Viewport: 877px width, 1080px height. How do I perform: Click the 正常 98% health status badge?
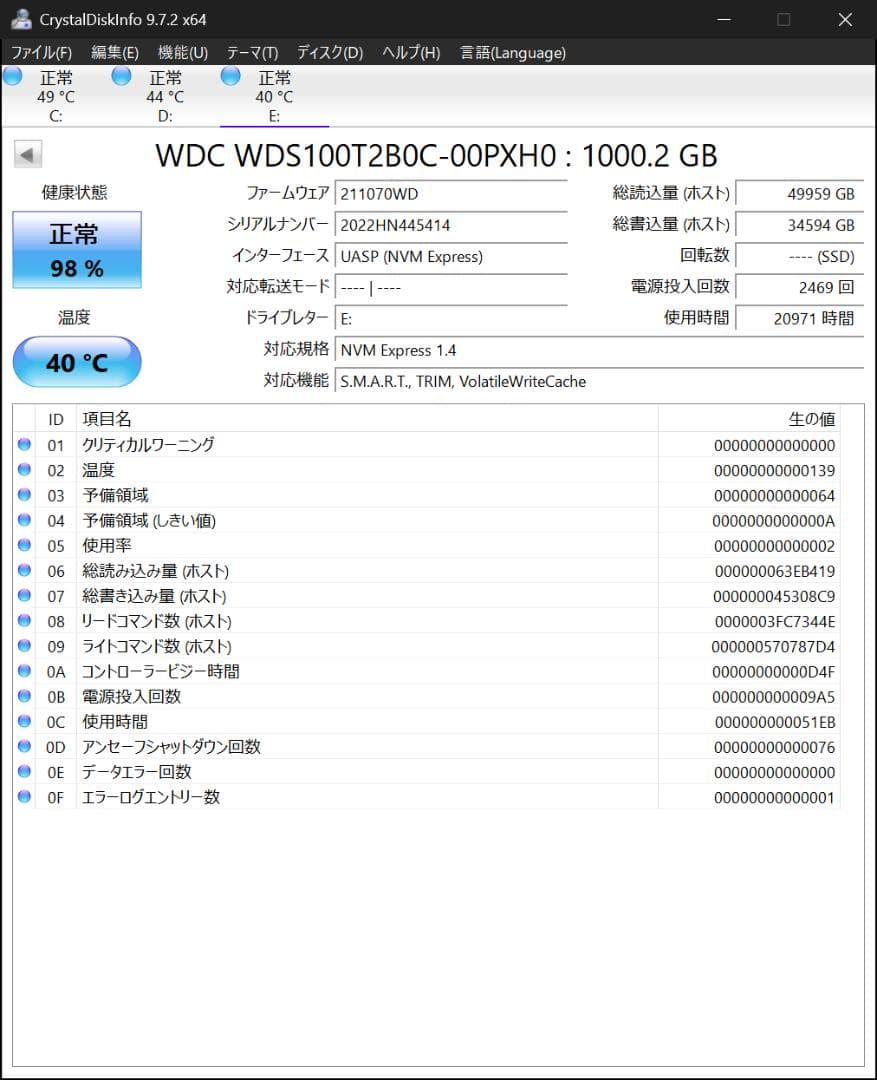pos(76,250)
